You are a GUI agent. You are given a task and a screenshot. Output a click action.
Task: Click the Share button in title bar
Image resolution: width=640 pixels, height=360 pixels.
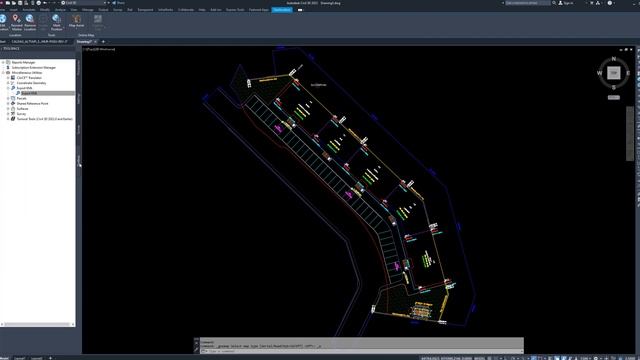[x=118, y=3]
